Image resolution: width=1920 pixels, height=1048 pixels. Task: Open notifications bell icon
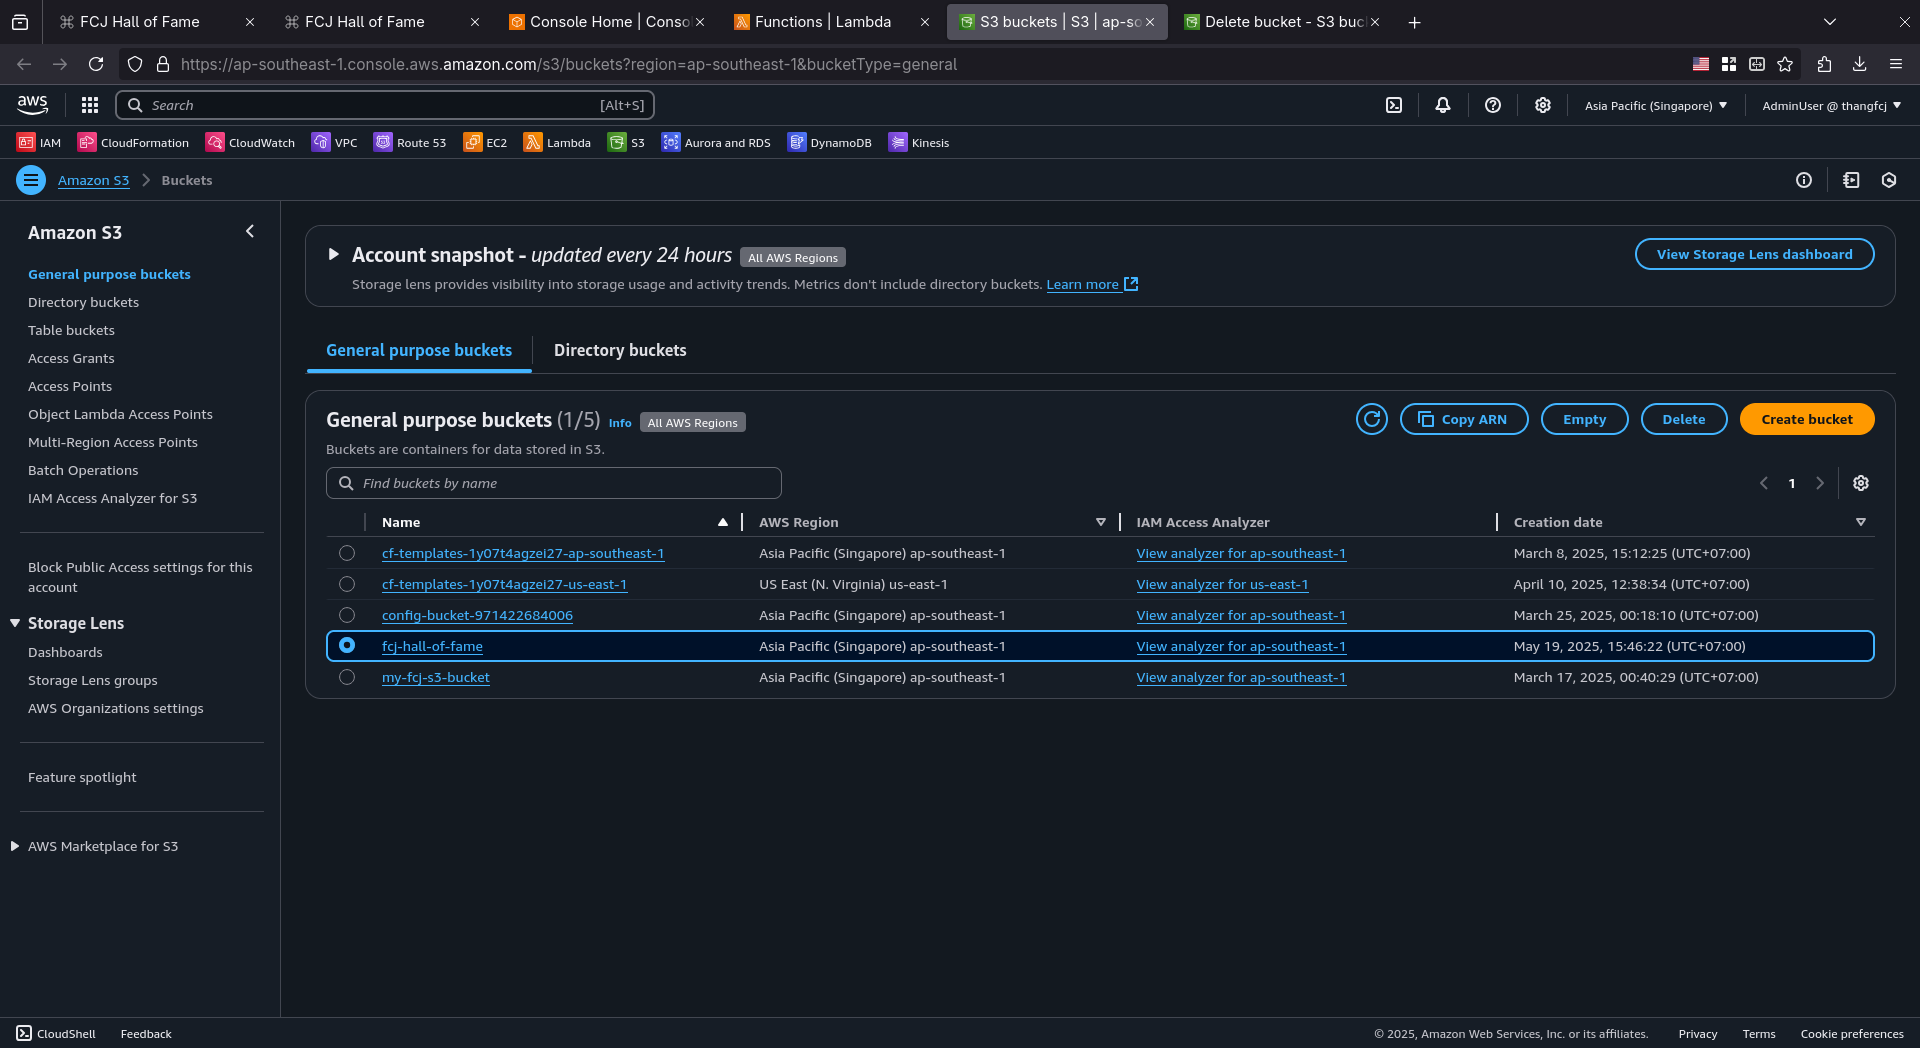point(1443,105)
